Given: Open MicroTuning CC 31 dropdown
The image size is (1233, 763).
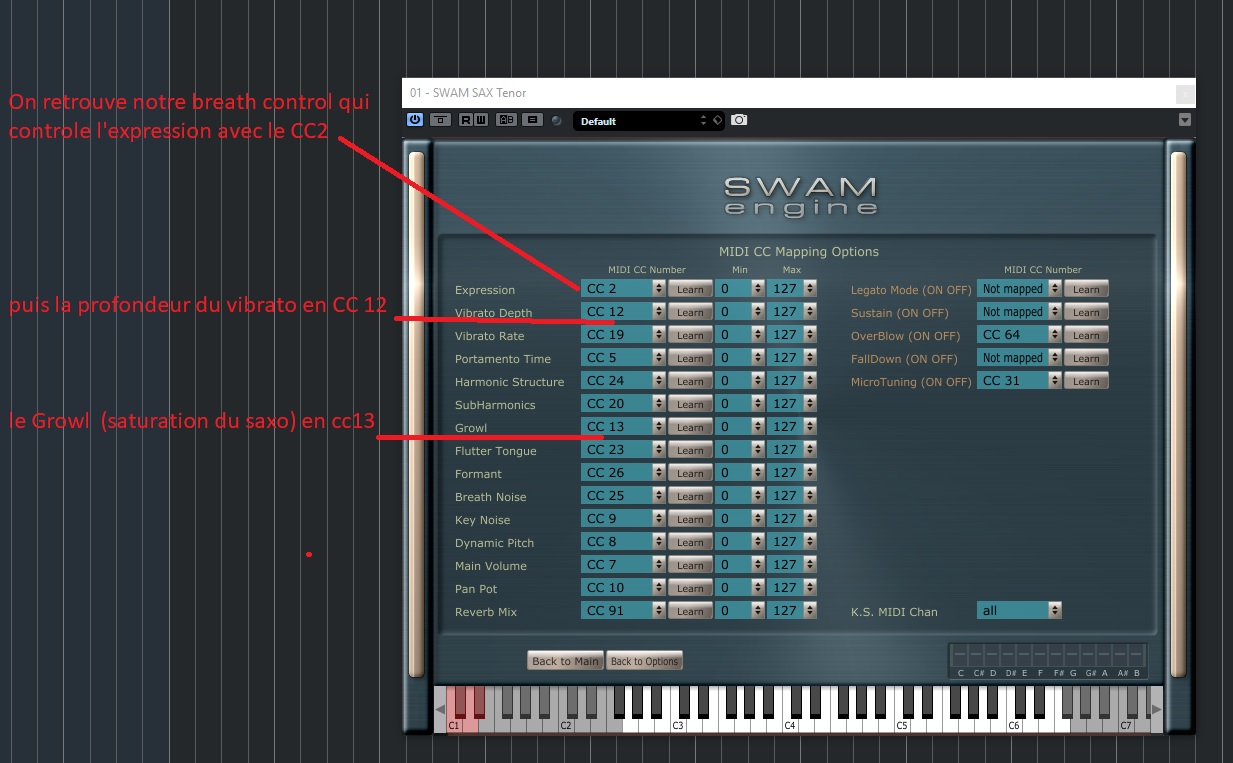Looking at the screenshot, I should (1019, 381).
